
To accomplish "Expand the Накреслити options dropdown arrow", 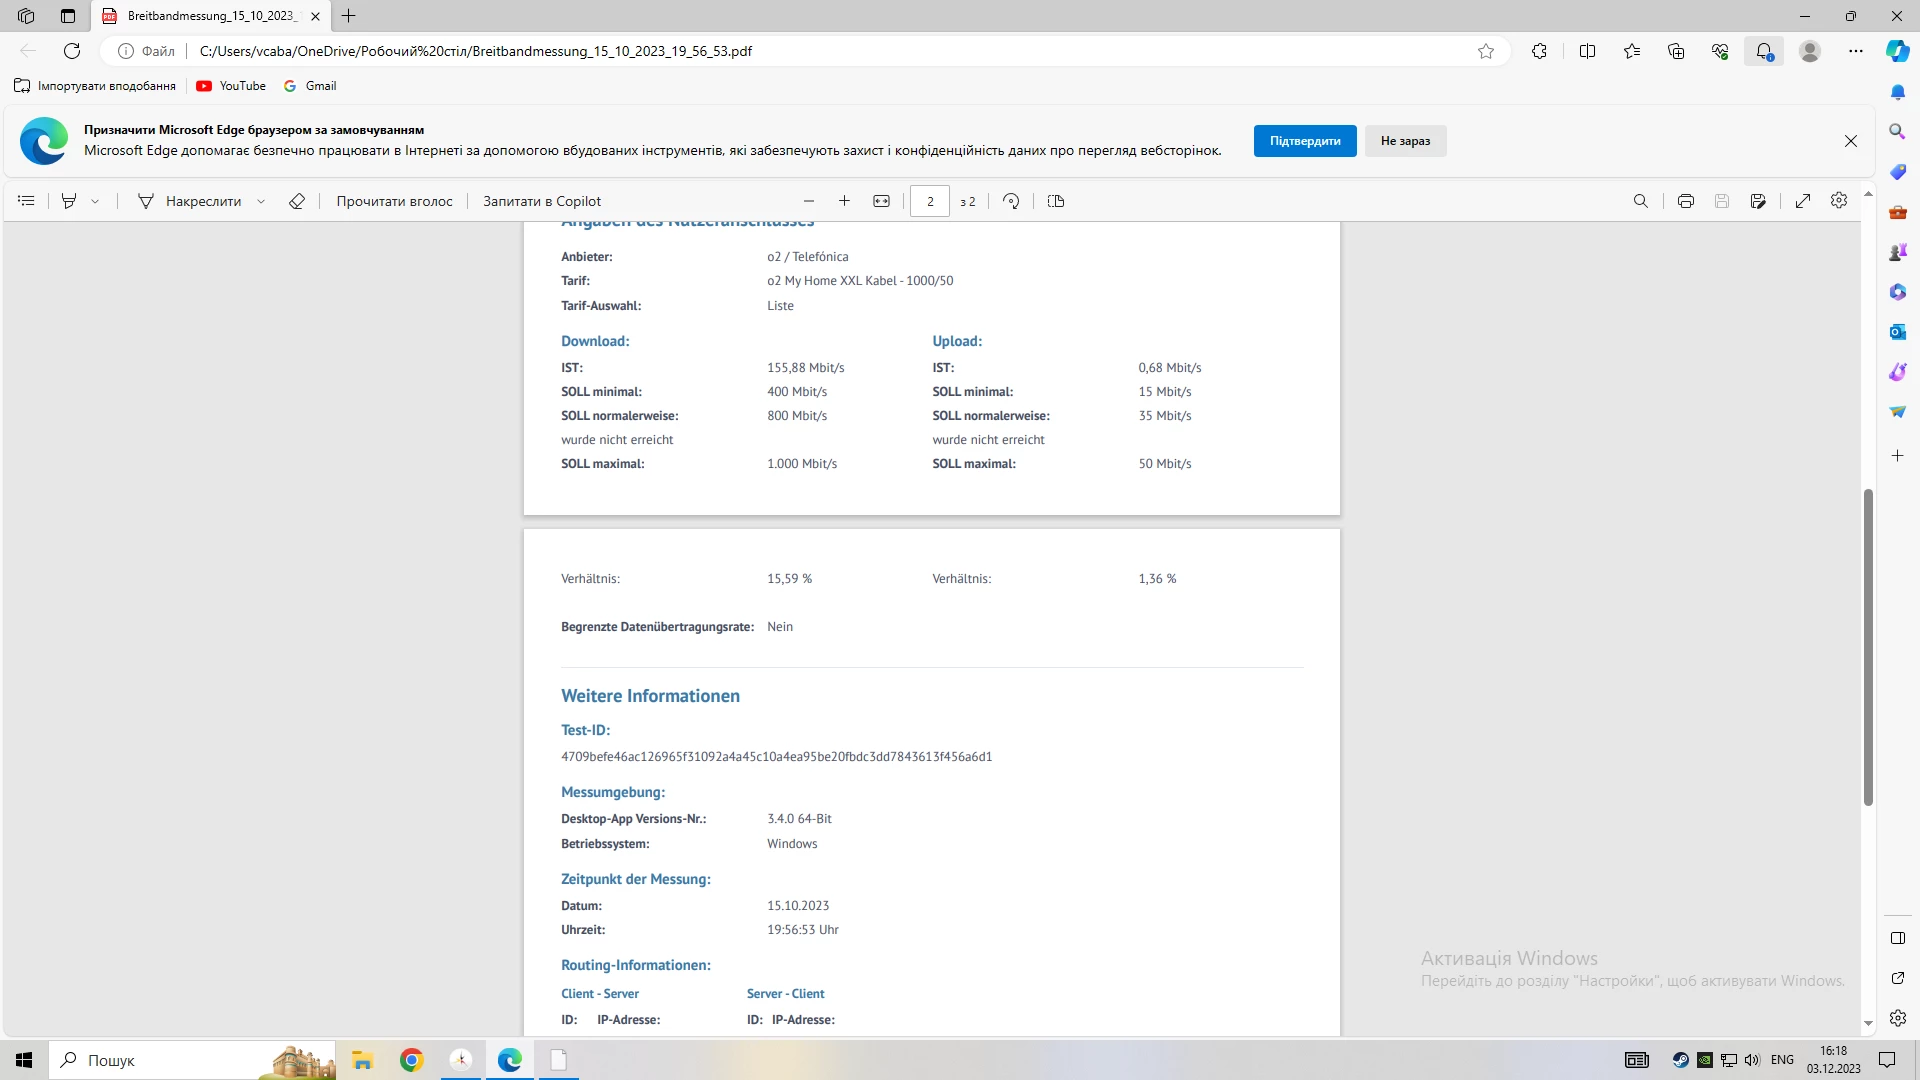I will [x=261, y=201].
